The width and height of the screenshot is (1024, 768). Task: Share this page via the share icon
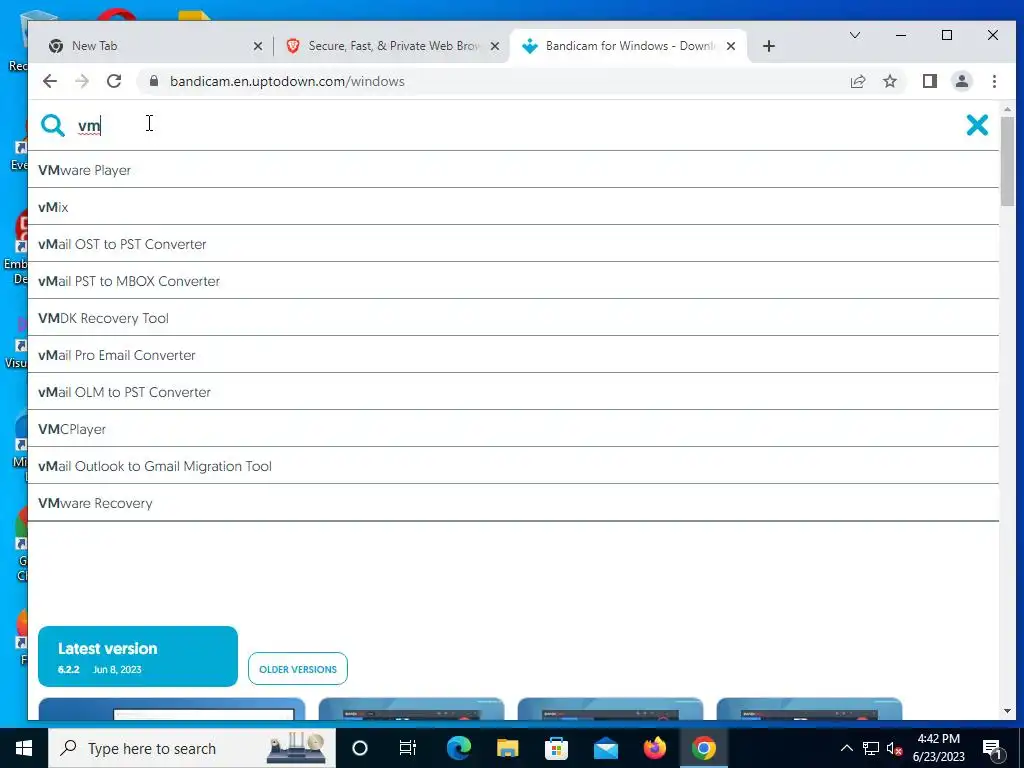point(857,81)
